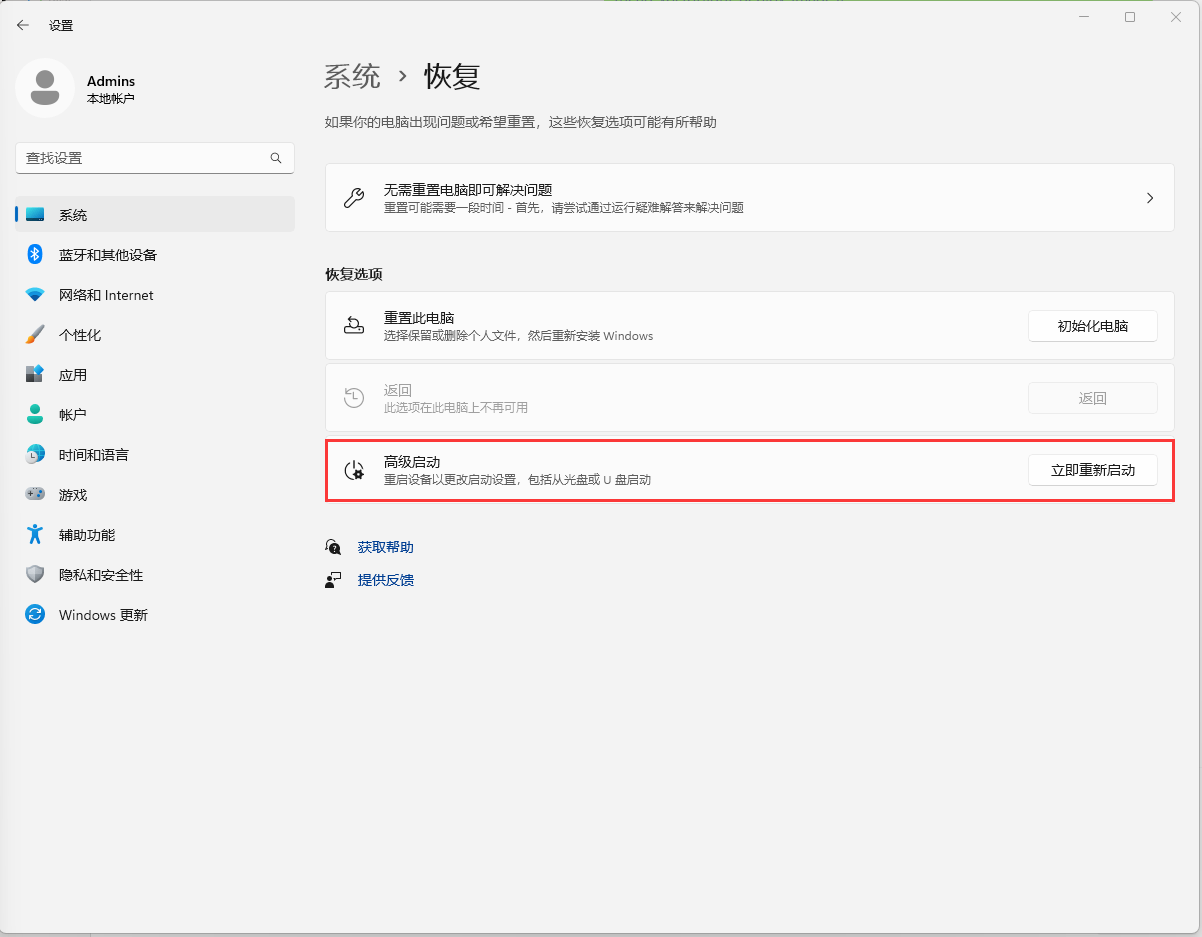This screenshot has height=937, width=1202.
Task: Click the 游戏 gamepad icon
Action: pyautogui.click(x=35, y=495)
